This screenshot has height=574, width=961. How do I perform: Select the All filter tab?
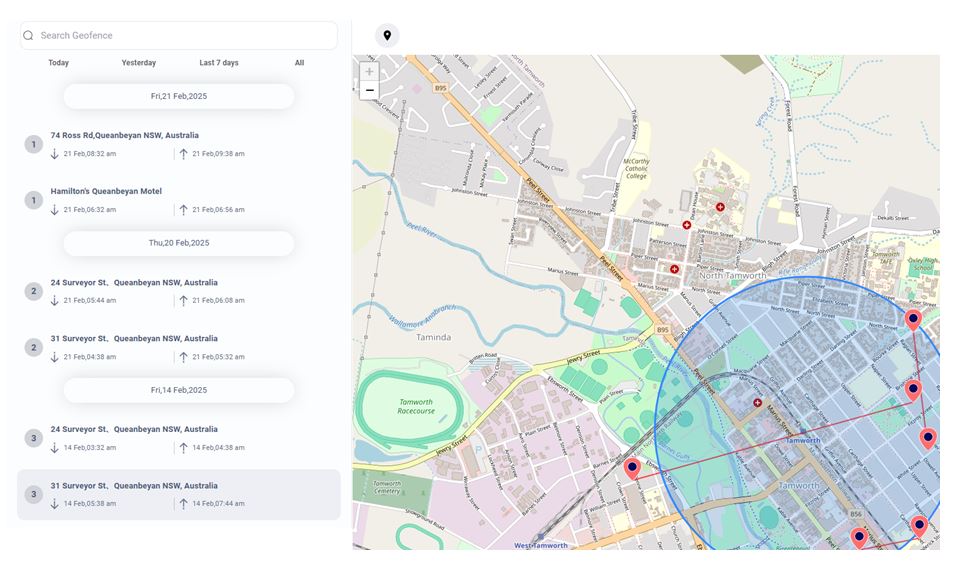(x=299, y=63)
